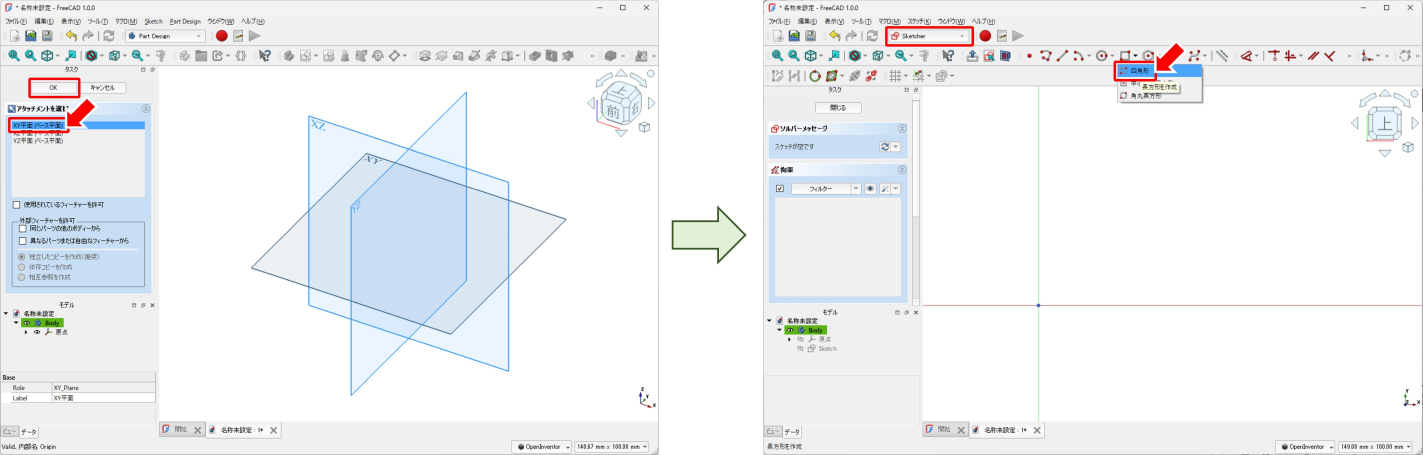Check 同じパーツの他のボディーから option

pos(23,229)
